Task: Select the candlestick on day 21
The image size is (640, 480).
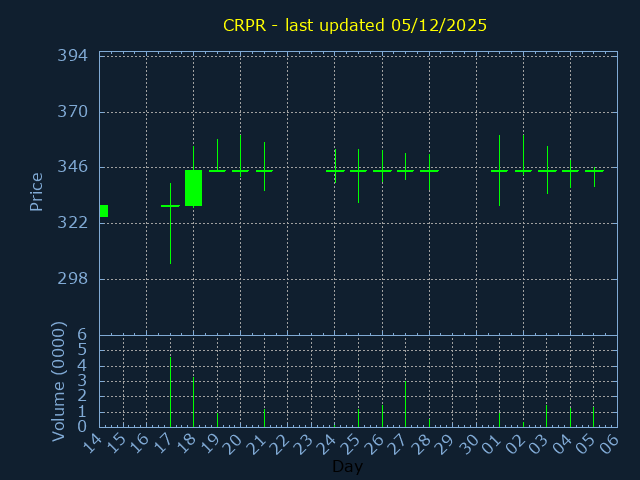Action: pyautogui.click(x=264, y=167)
